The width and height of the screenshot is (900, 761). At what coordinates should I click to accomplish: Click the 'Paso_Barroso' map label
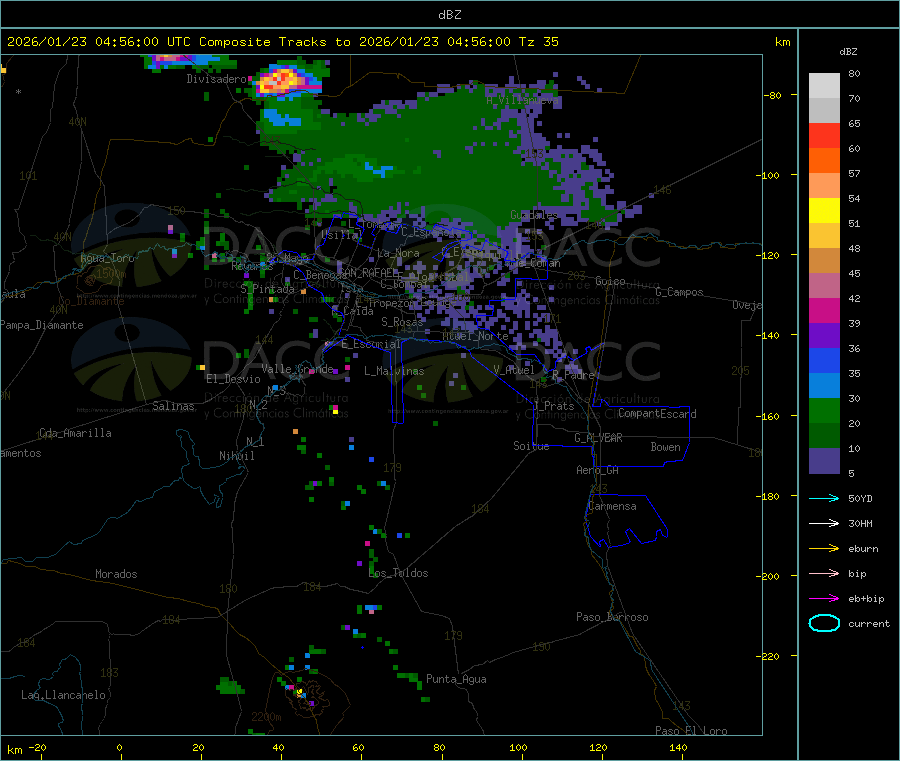612,617
